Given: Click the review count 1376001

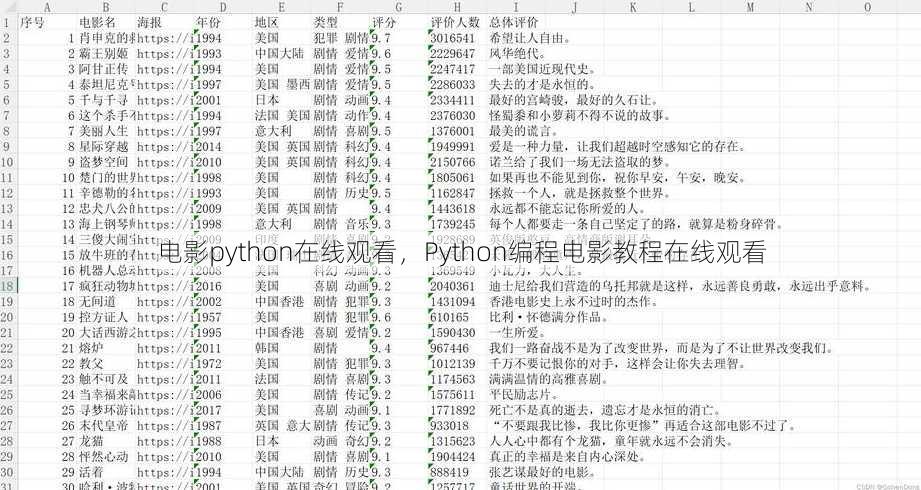Looking at the screenshot, I should (452, 131).
